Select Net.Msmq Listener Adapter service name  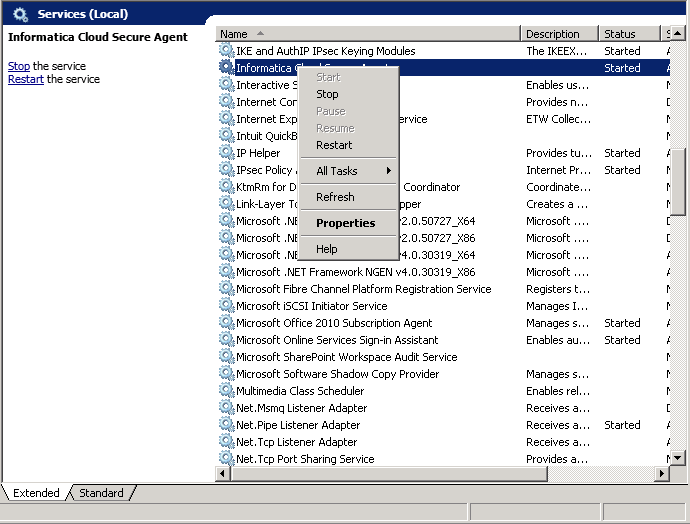301,408
